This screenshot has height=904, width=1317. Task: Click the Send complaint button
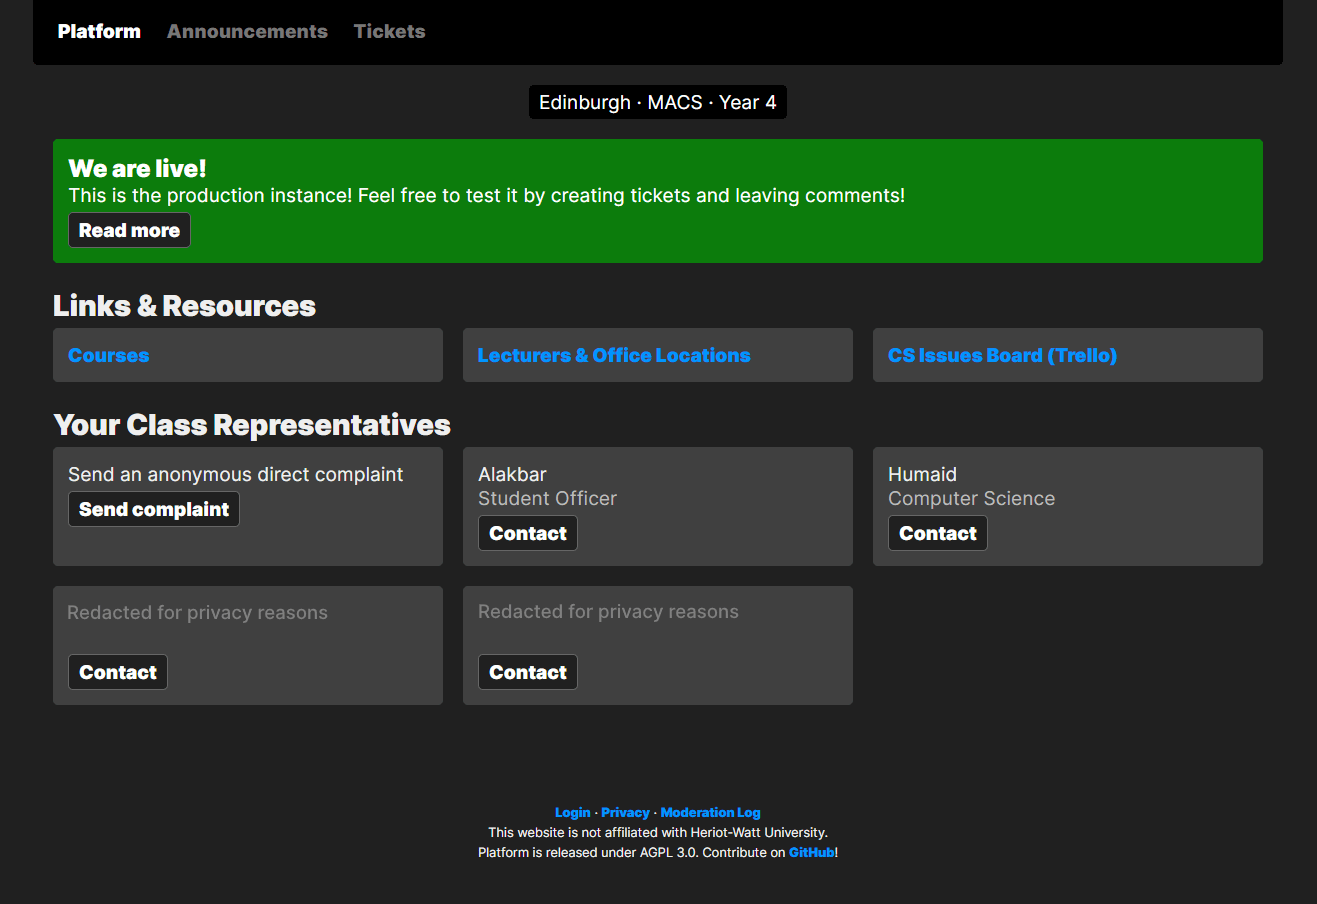point(154,509)
